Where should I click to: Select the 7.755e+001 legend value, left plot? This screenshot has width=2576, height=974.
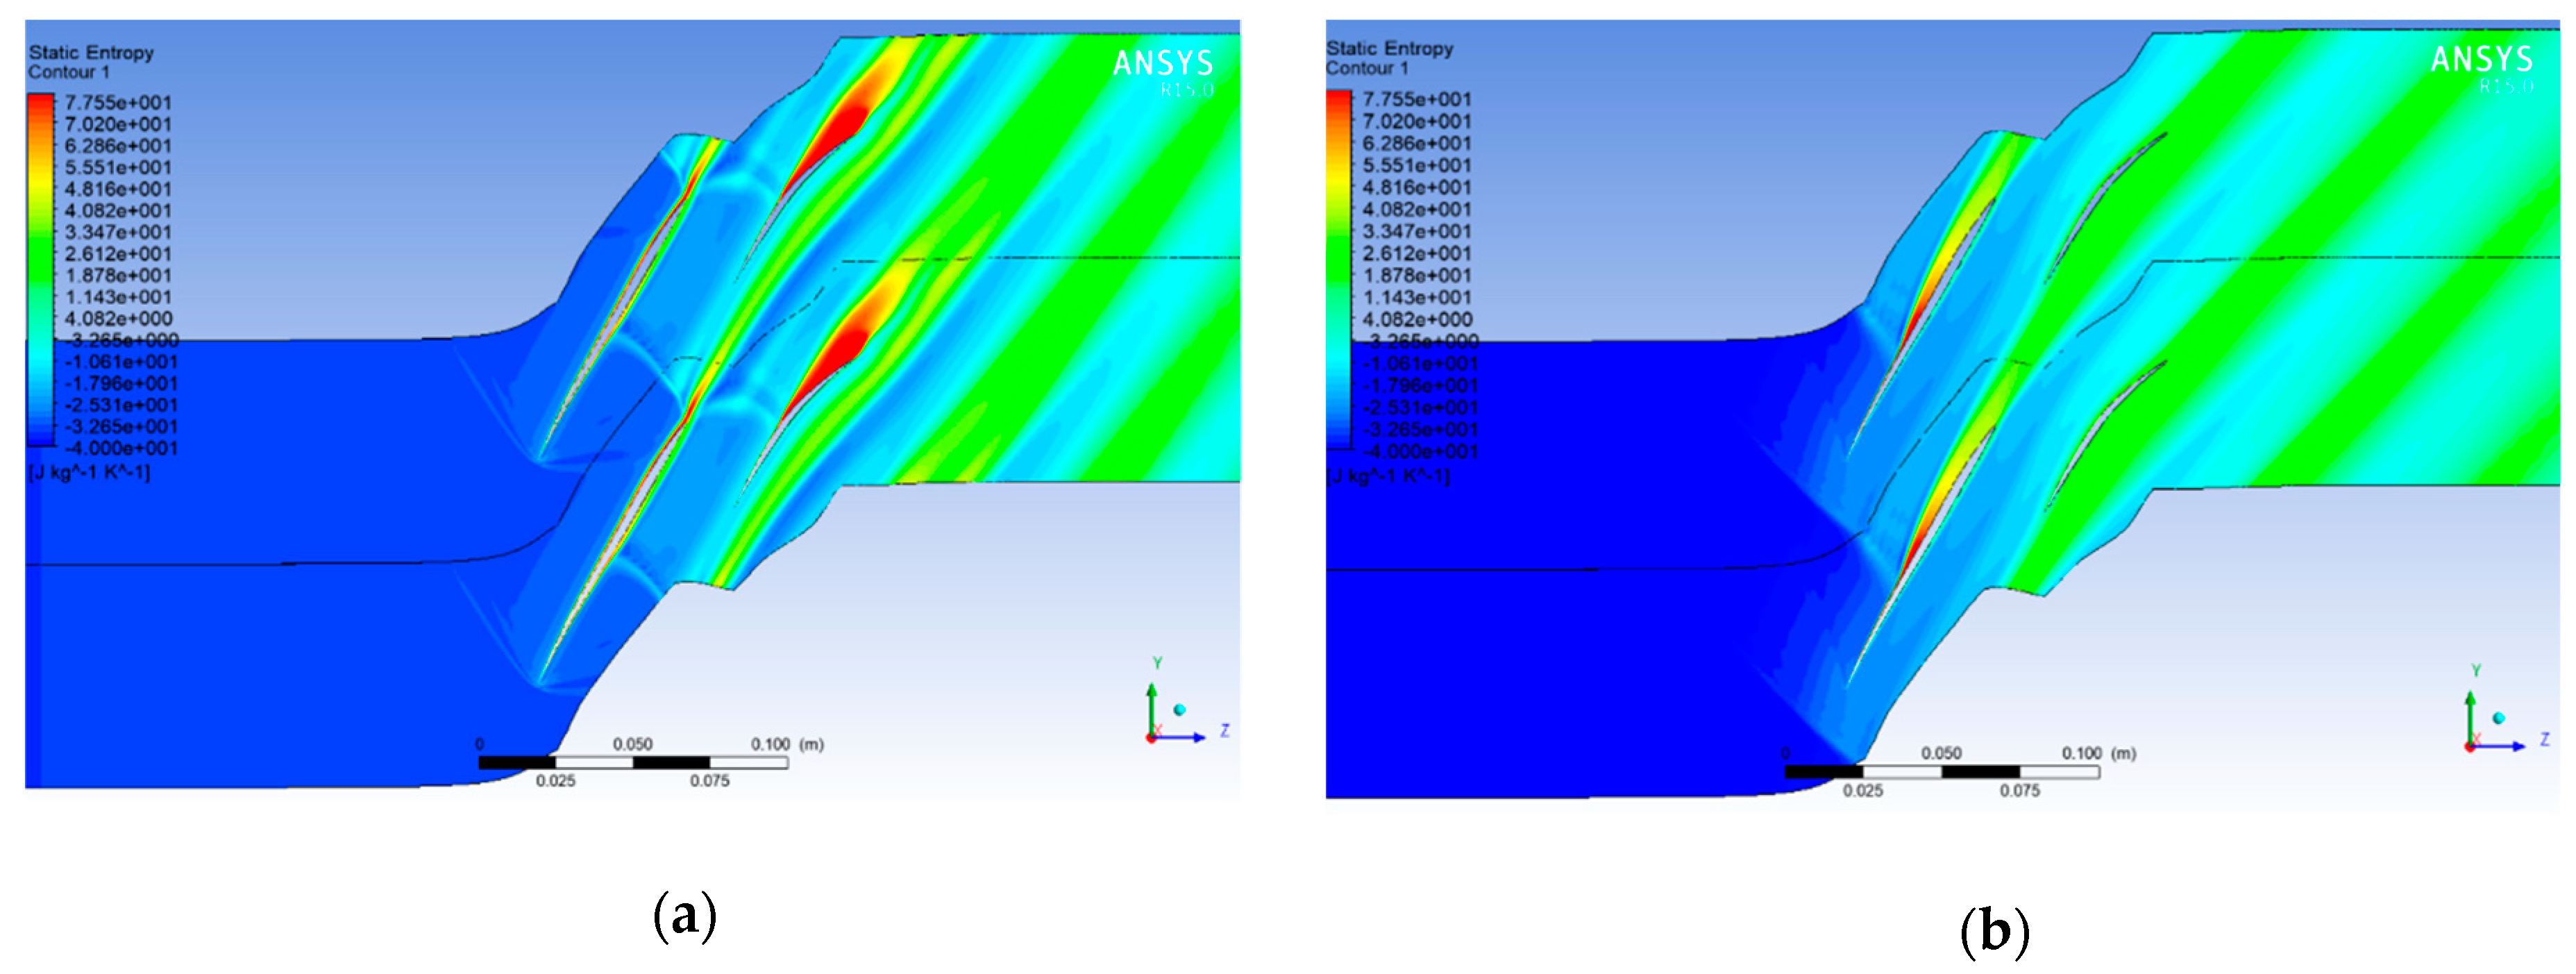pyautogui.click(x=118, y=103)
